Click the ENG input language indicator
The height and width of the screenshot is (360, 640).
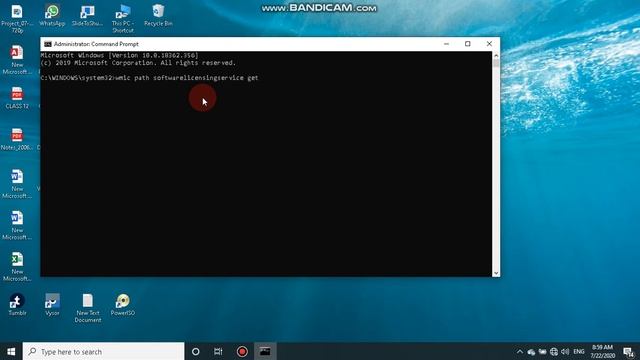[579, 352]
